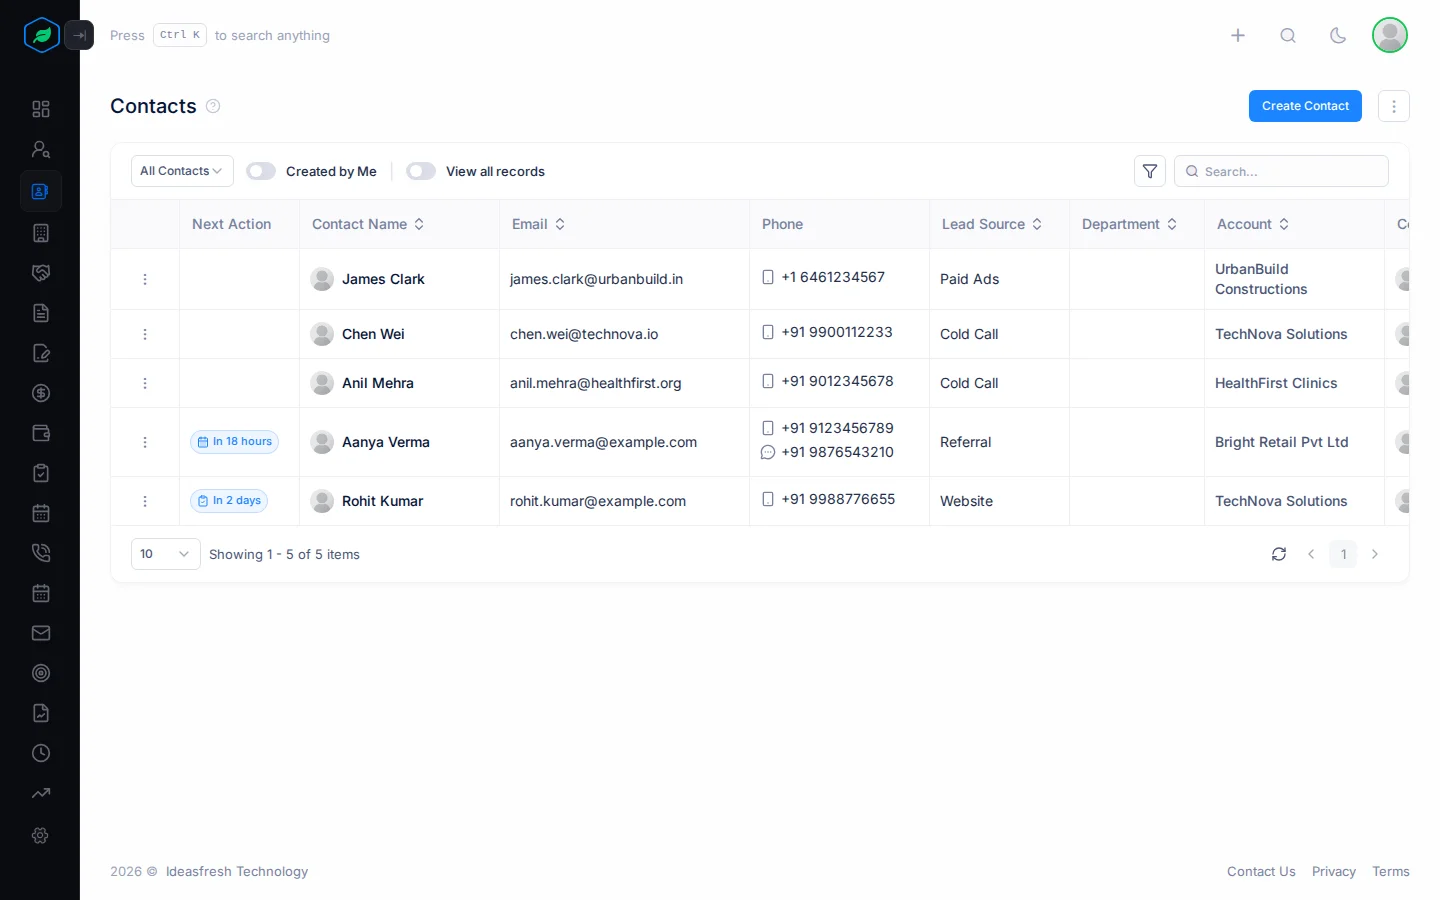Open the clock history sidebar icon
Screen dimensions: 1440x900
[x=41, y=753]
